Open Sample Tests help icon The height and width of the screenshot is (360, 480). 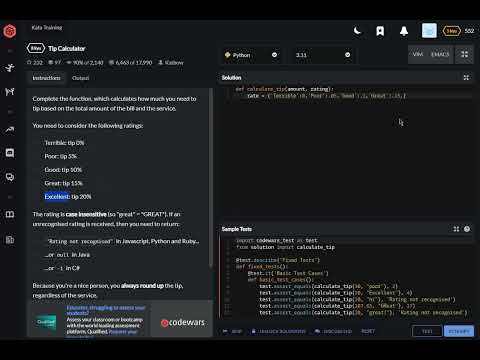467,229
